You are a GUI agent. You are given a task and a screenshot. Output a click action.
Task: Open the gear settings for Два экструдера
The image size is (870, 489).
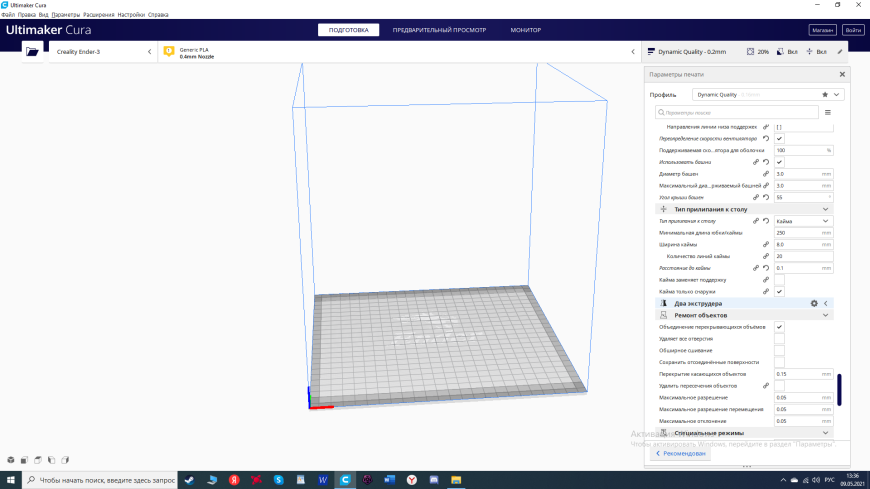[814, 304]
